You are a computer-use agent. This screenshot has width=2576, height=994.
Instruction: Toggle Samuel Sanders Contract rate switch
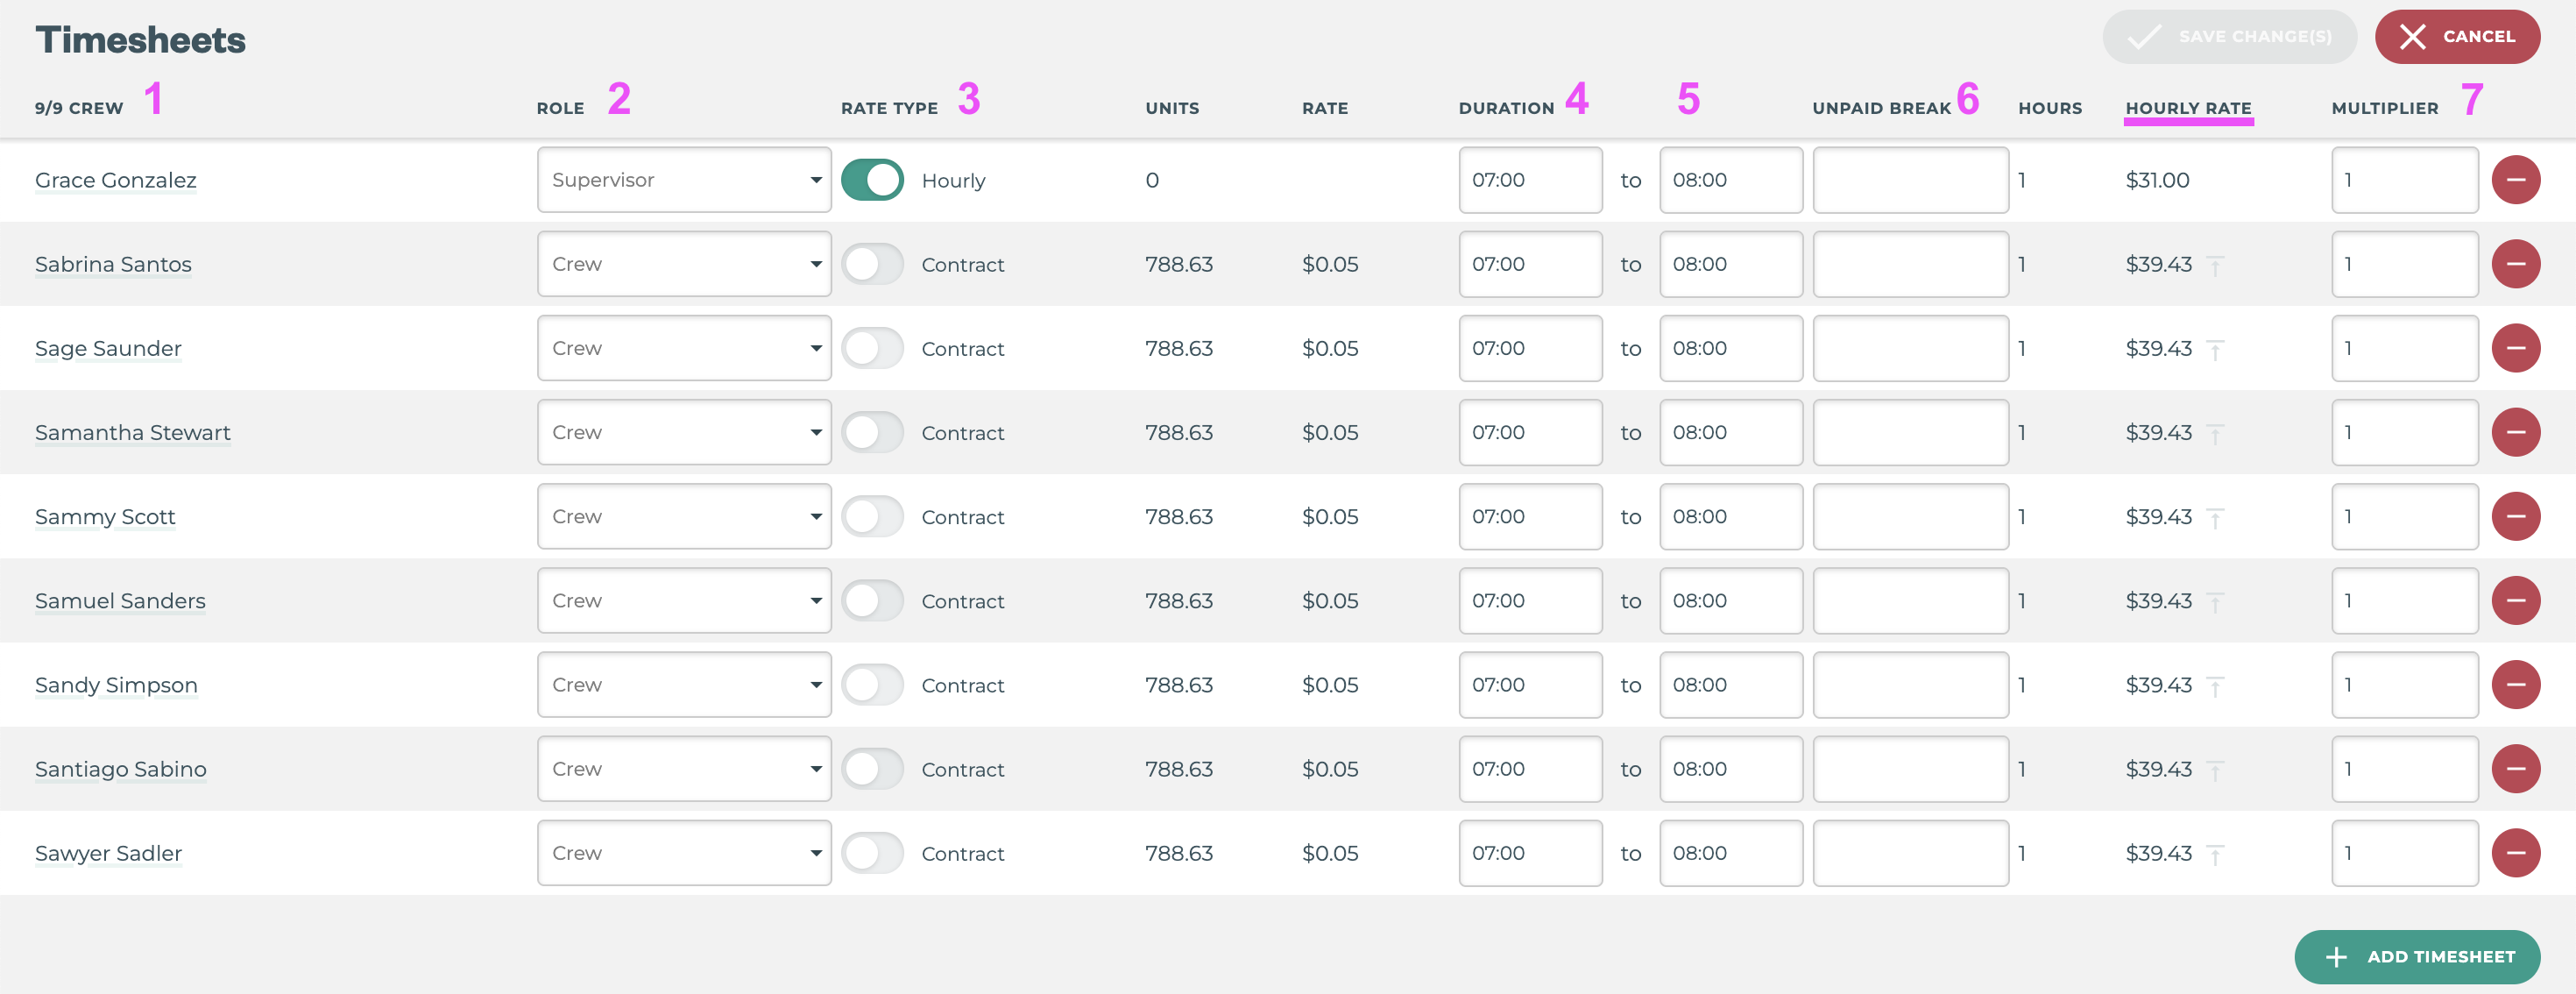[872, 601]
